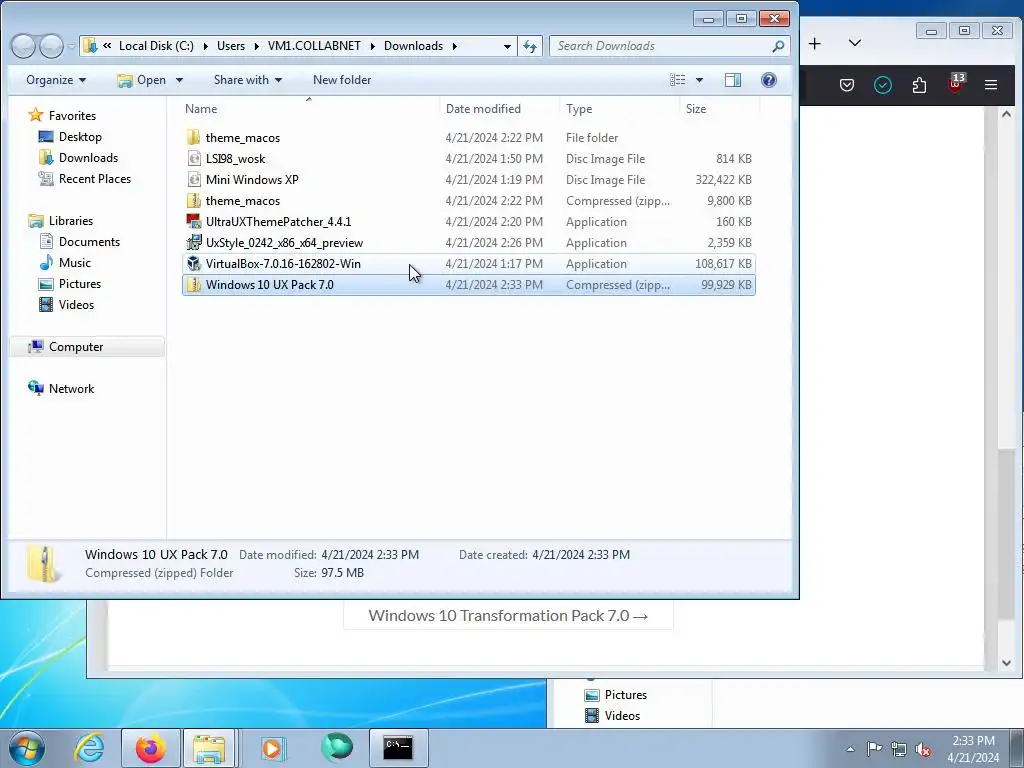1024x768 pixels.
Task: Open the address bar history dropdown
Action: (x=507, y=46)
